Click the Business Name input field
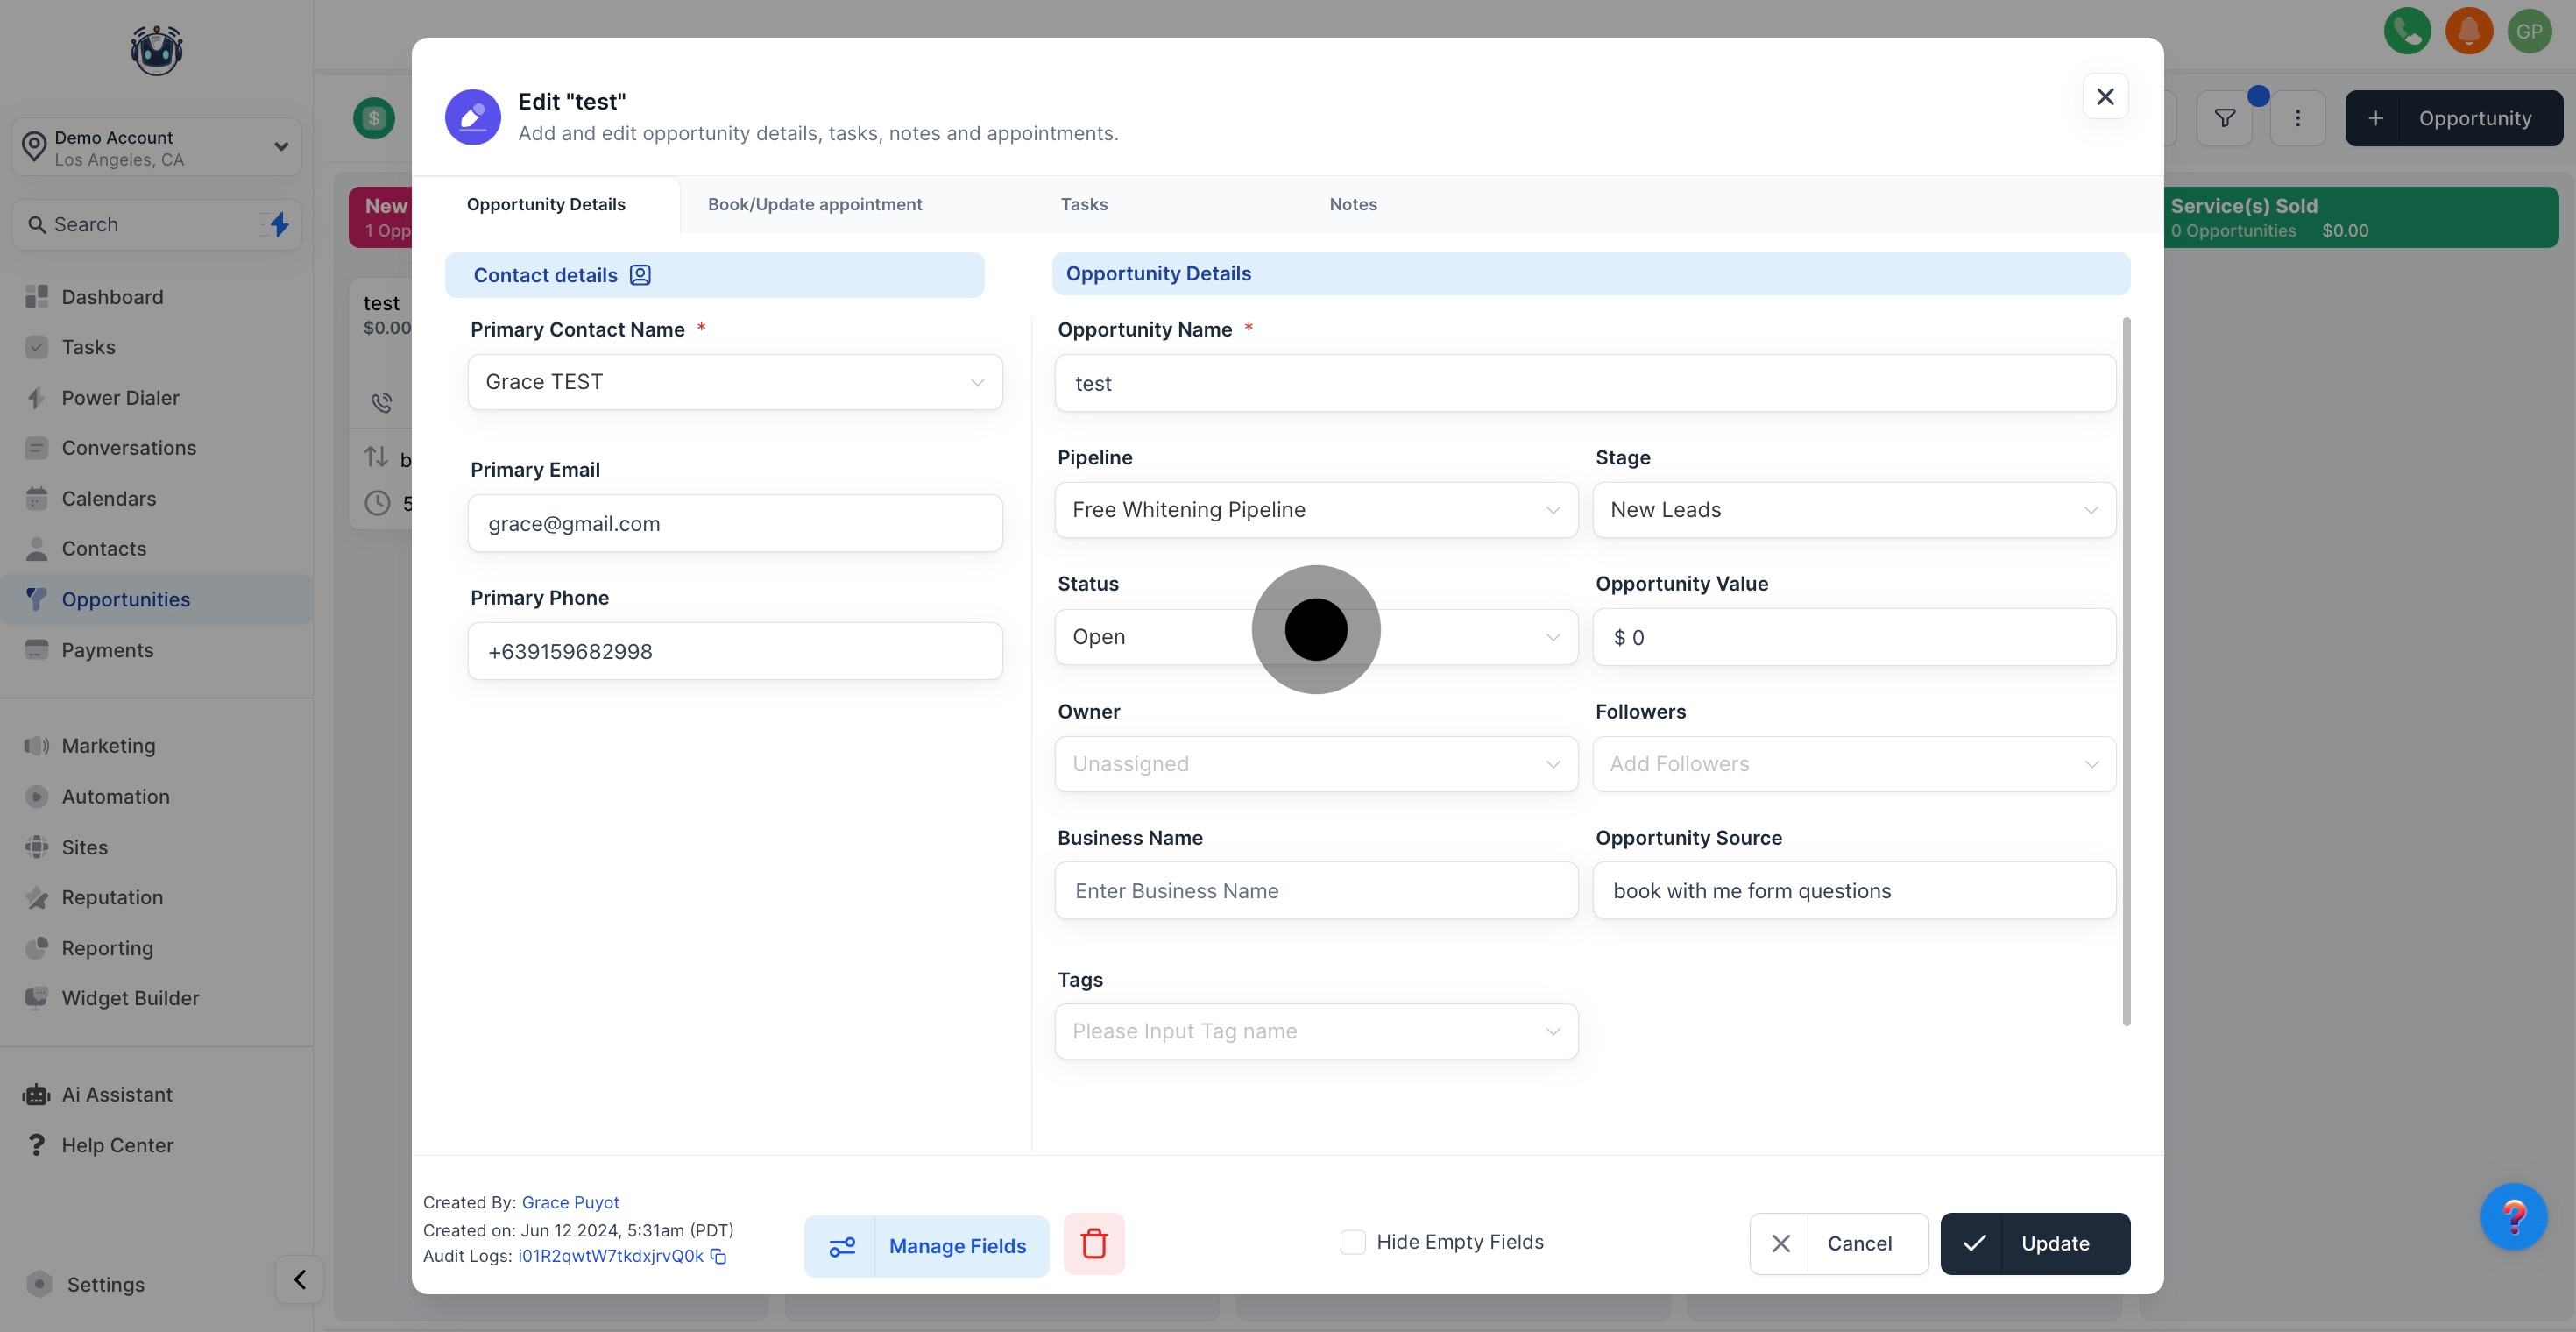This screenshot has width=2576, height=1332. 1315,891
